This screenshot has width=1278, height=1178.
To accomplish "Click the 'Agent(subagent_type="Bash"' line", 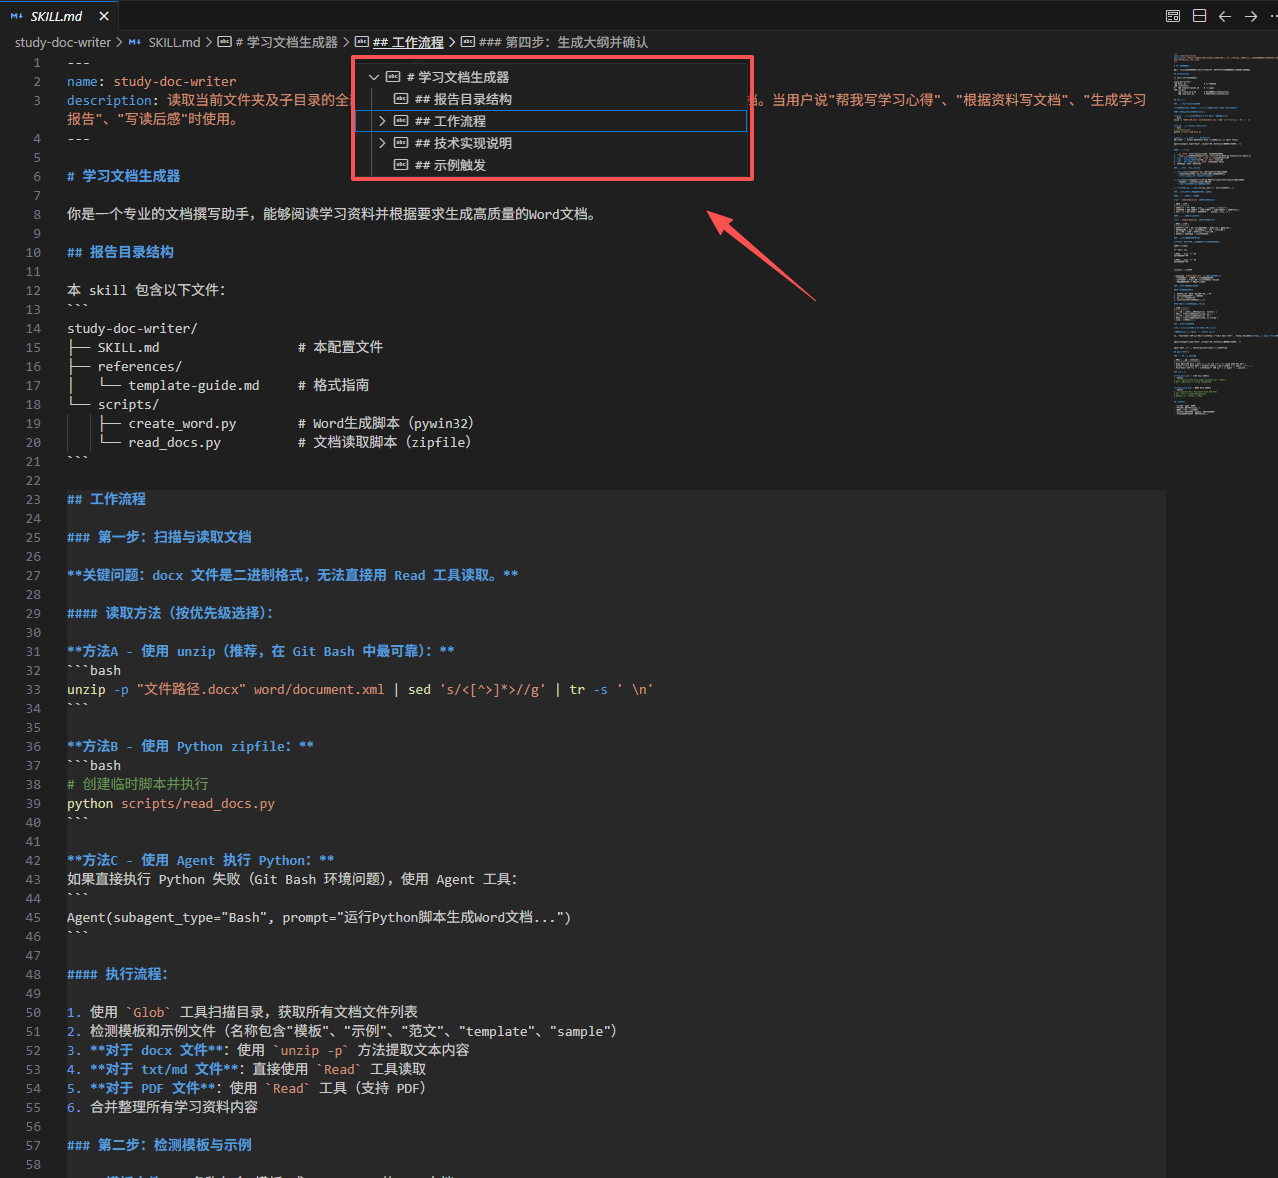I will [319, 917].
